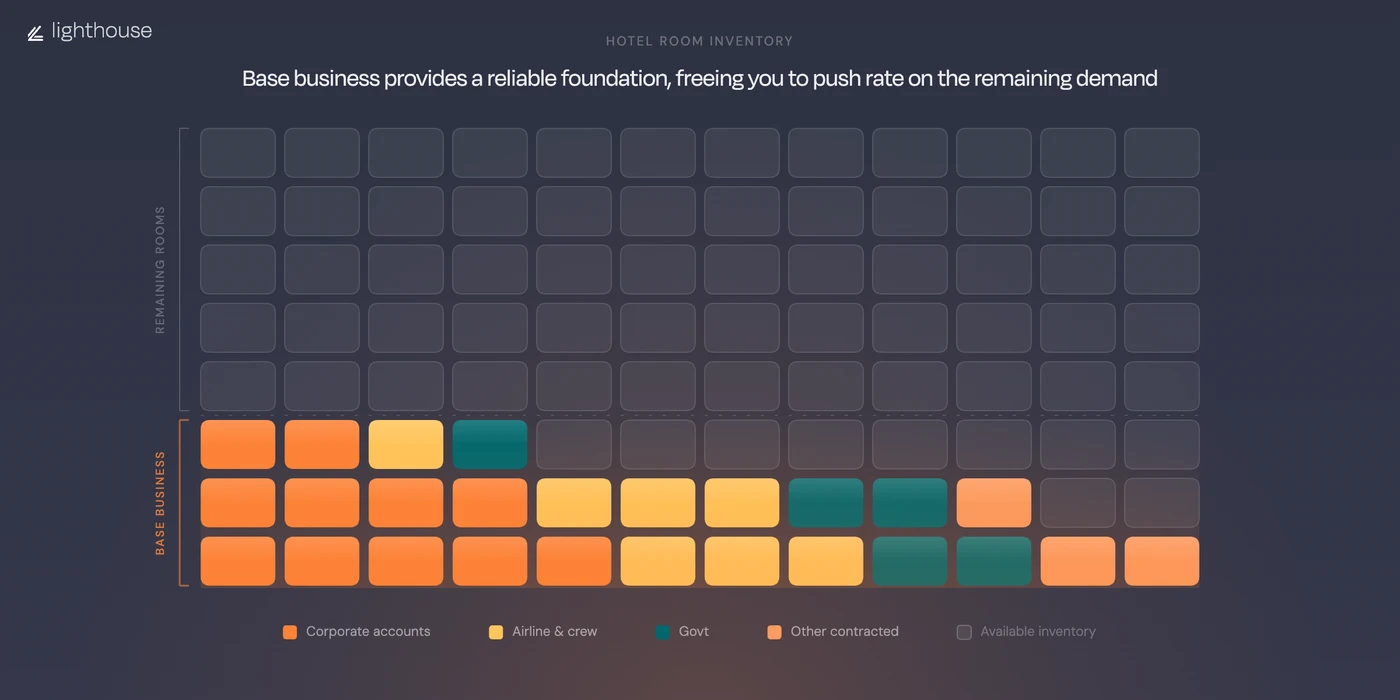Screen dimensions: 1400x700
Task: Click the top-left empty remaining-room tile
Action: (238, 153)
